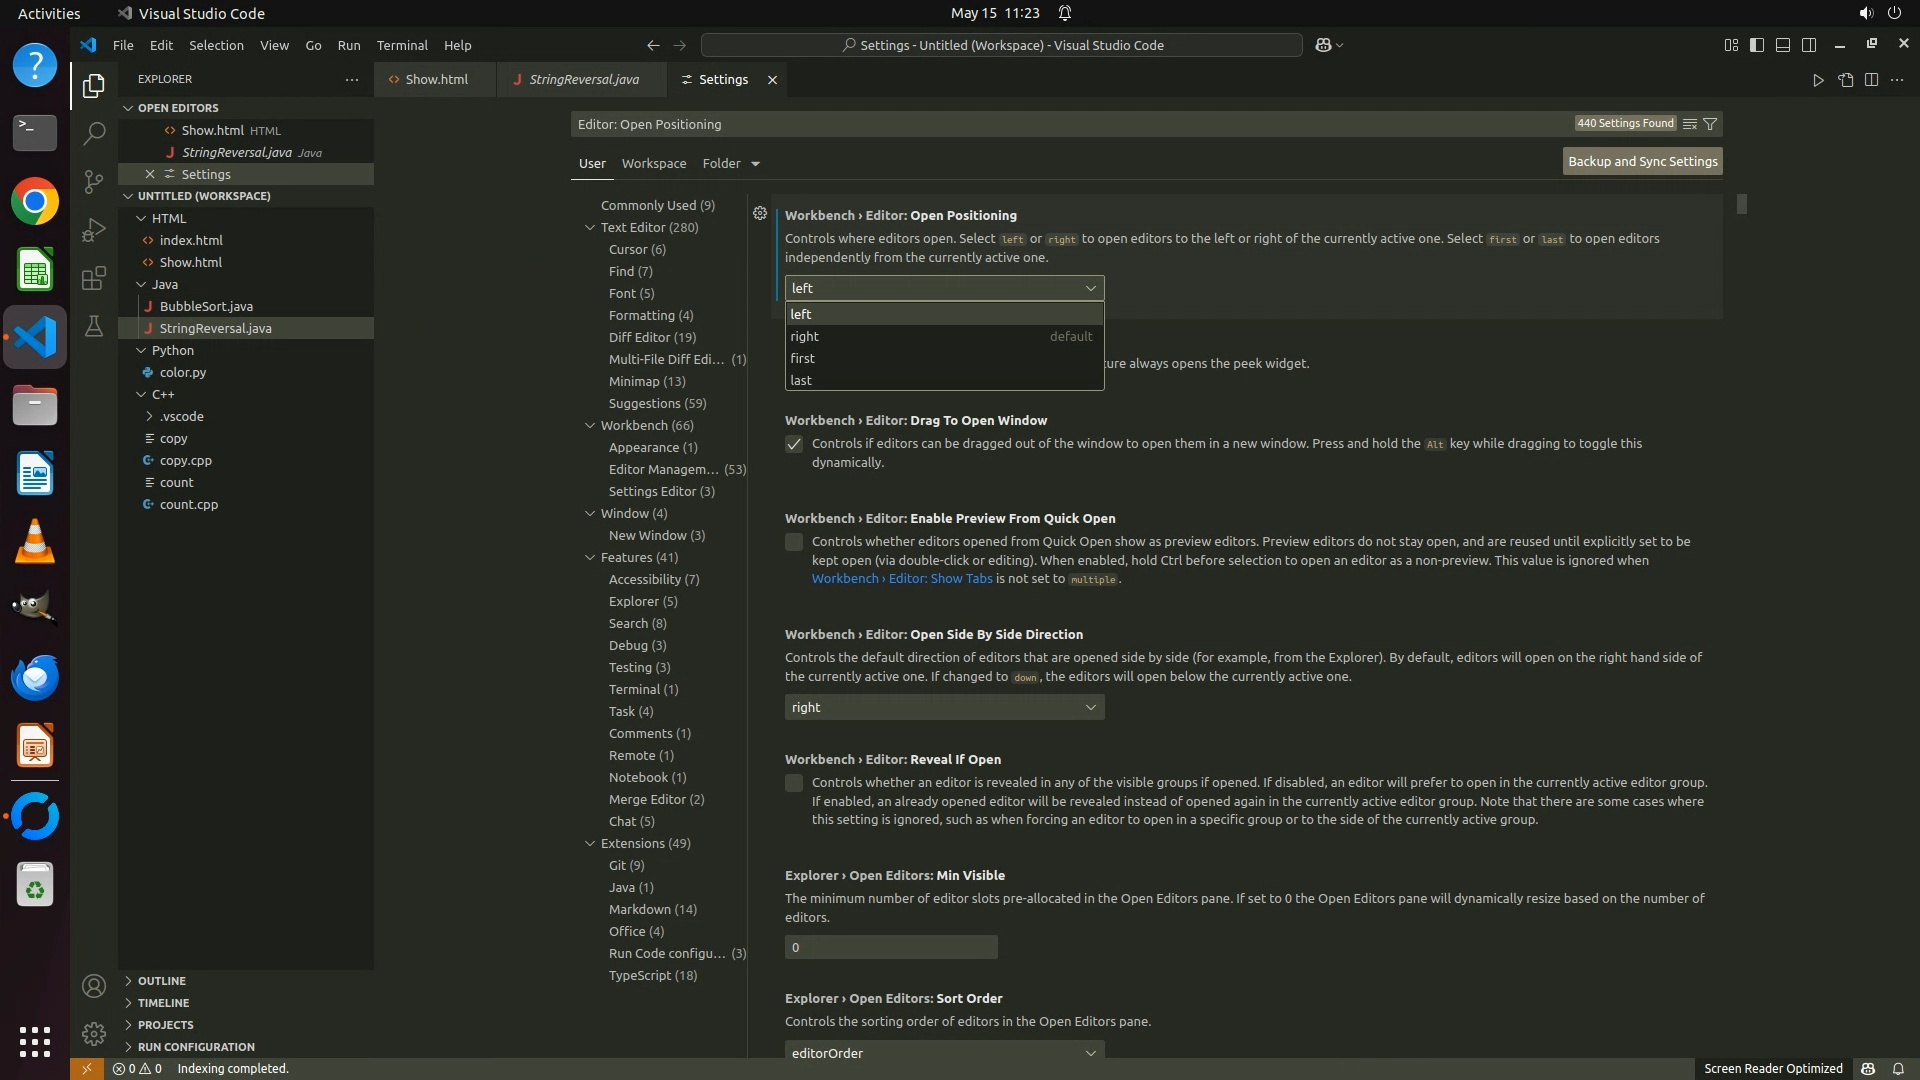The width and height of the screenshot is (1920, 1080).
Task: Open the Extensions view
Action: click(93, 278)
